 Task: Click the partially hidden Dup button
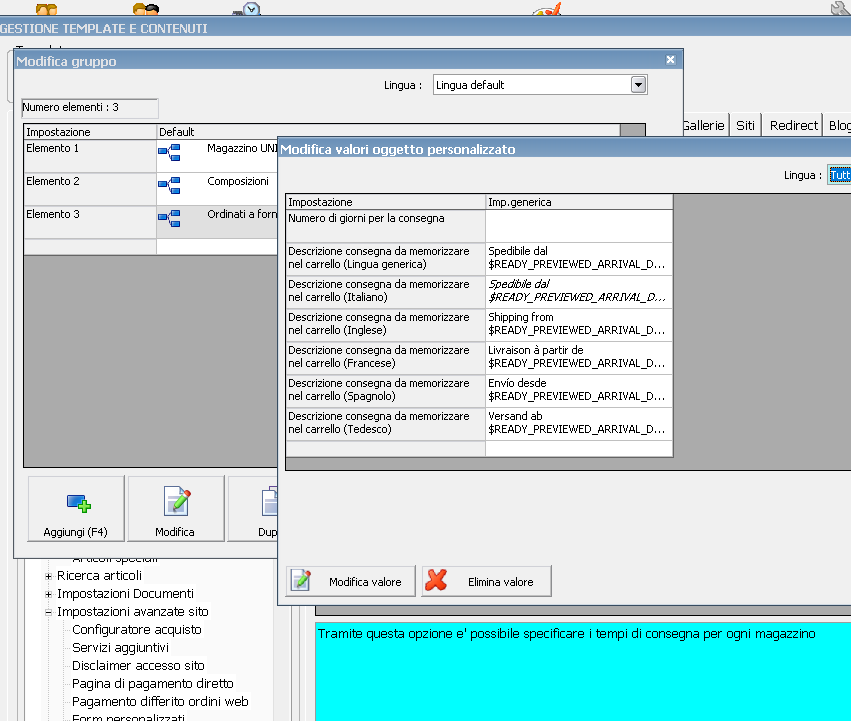click(253, 509)
